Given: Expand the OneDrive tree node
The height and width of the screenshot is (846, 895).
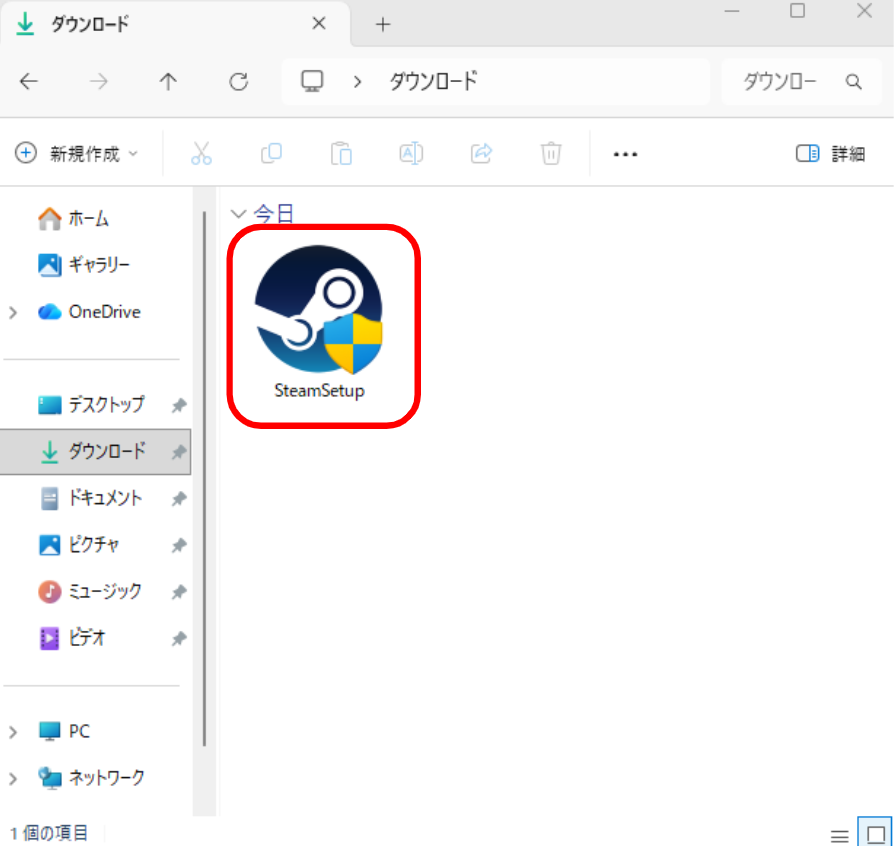Looking at the screenshot, I should pos(13,312).
